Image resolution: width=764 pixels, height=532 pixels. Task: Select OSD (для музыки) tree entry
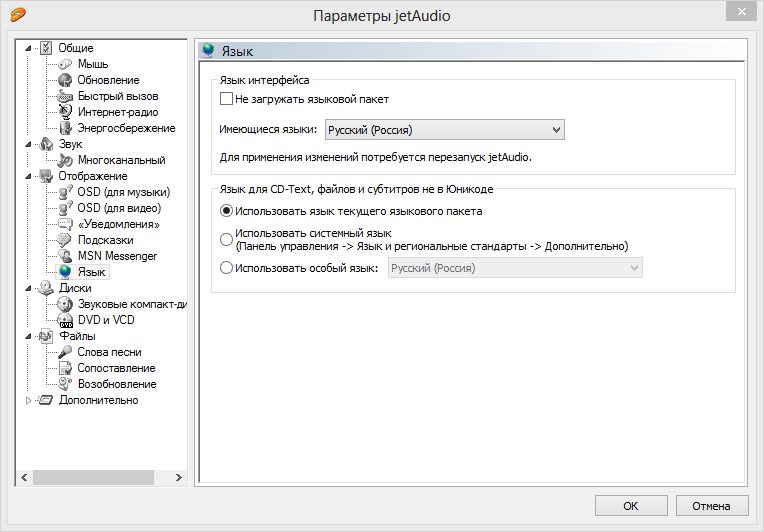[x=124, y=192]
